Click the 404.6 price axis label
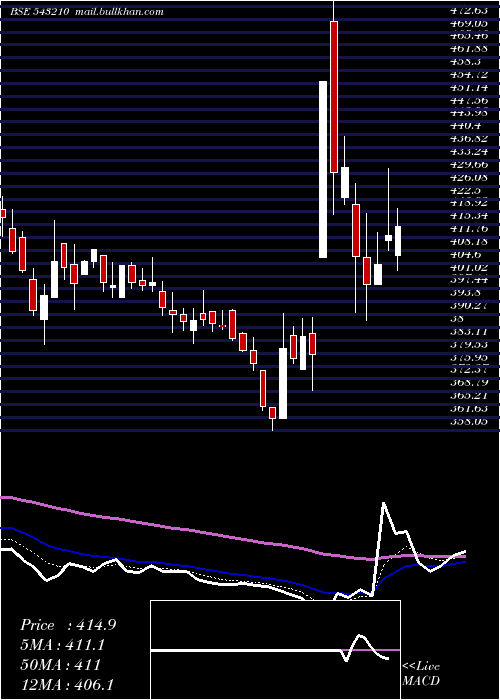The height and width of the screenshot is (700, 500). click(x=465, y=255)
